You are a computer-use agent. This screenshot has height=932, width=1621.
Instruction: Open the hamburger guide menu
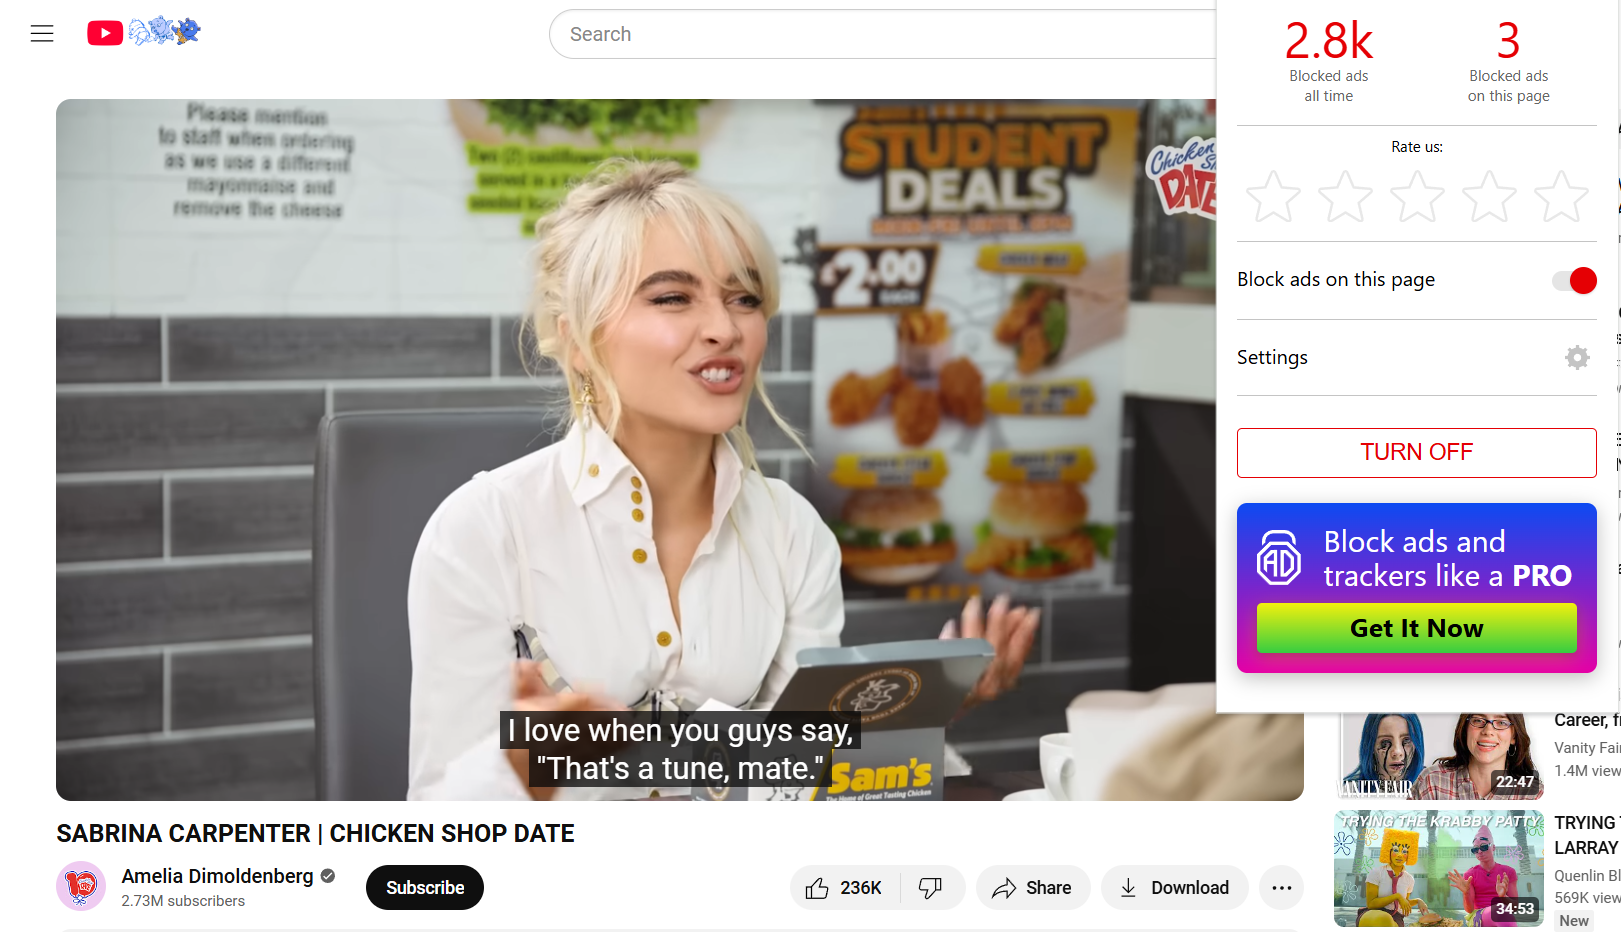pos(42,34)
